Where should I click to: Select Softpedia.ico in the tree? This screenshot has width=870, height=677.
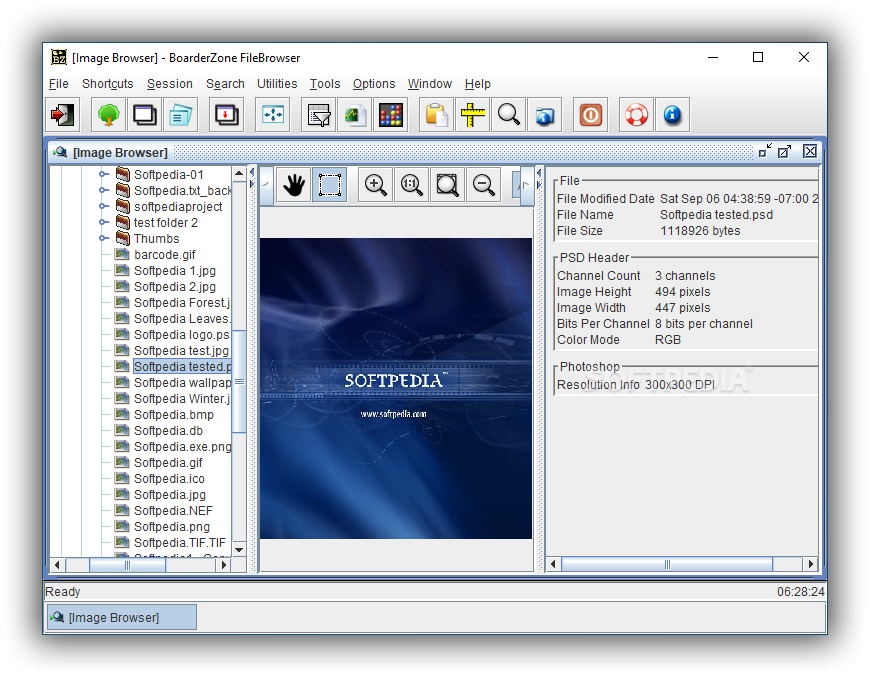click(169, 479)
